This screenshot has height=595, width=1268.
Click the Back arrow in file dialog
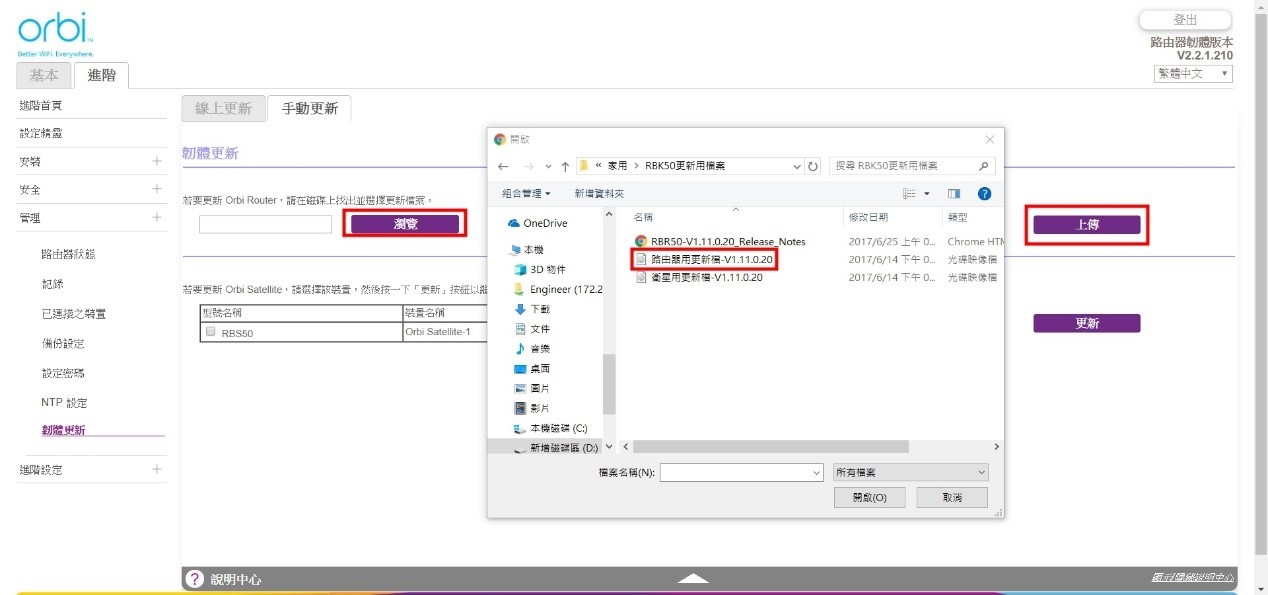503,166
